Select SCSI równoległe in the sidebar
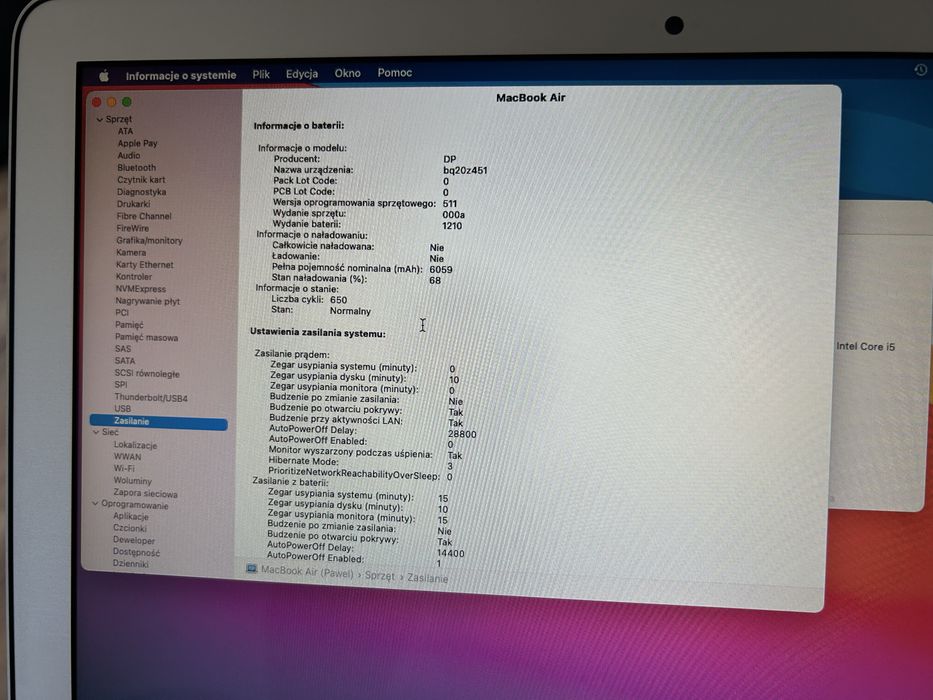The height and width of the screenshot is (700, 933). [147, 374]
